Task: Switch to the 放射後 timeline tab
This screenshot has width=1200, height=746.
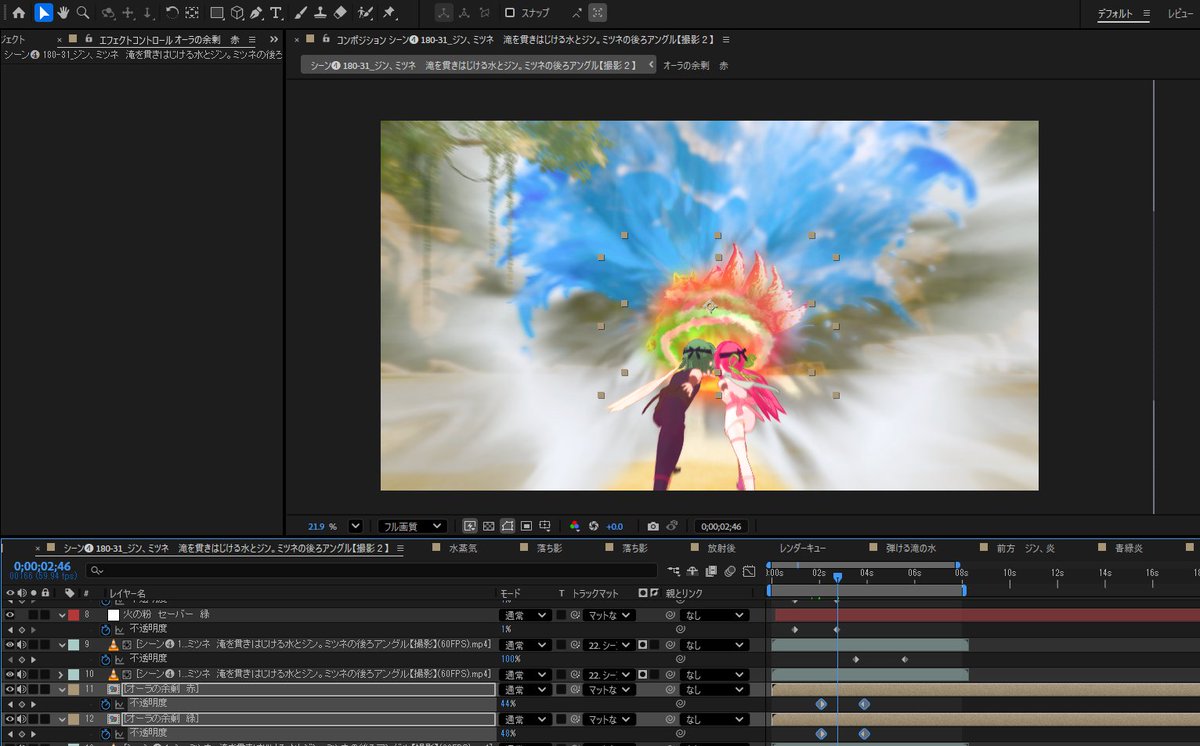Action: [x=721, y=548]
